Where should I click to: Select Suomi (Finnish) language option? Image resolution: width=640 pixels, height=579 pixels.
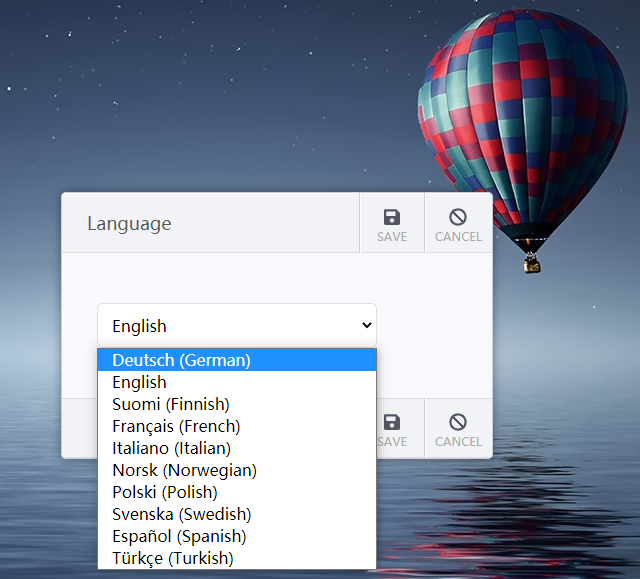237,404
